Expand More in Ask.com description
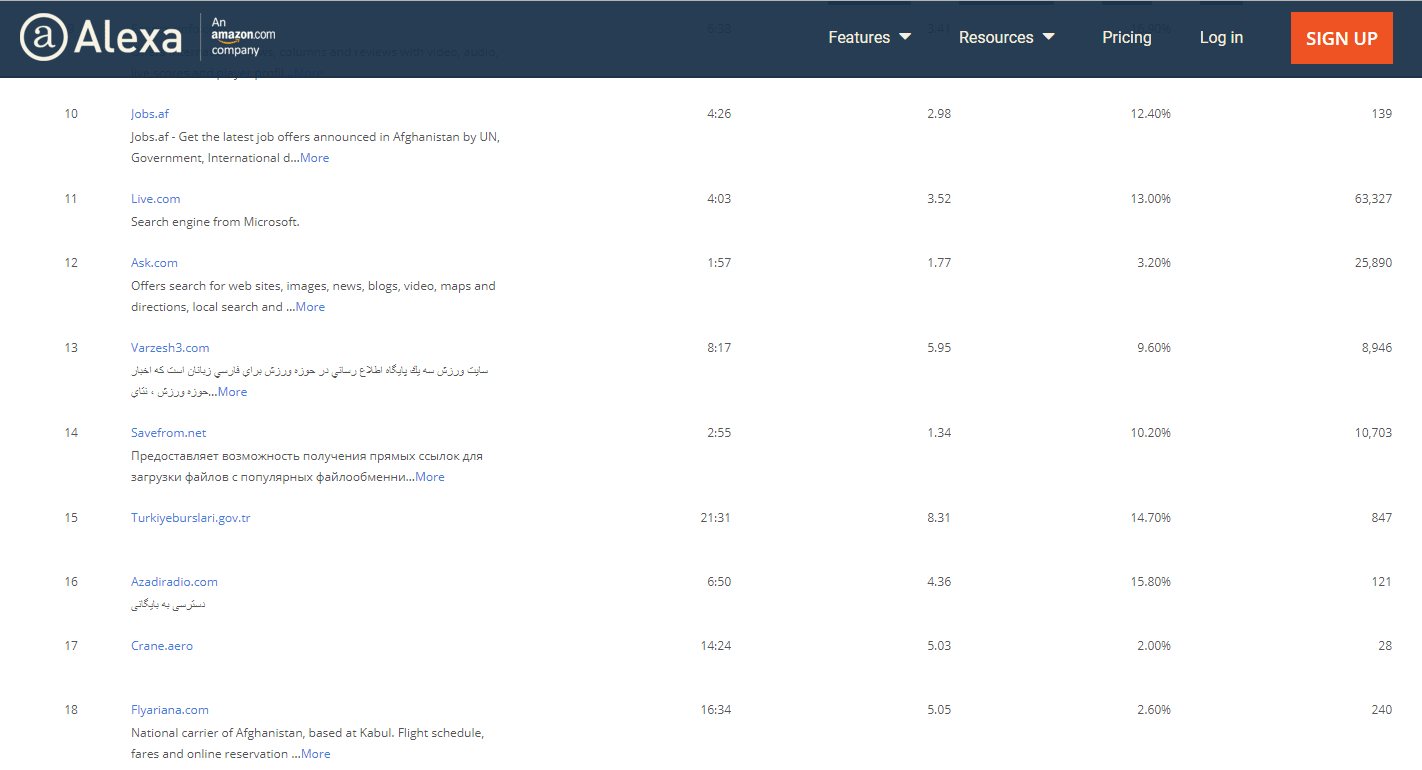Screen dimensions: 1422x770 pos(310,307)
